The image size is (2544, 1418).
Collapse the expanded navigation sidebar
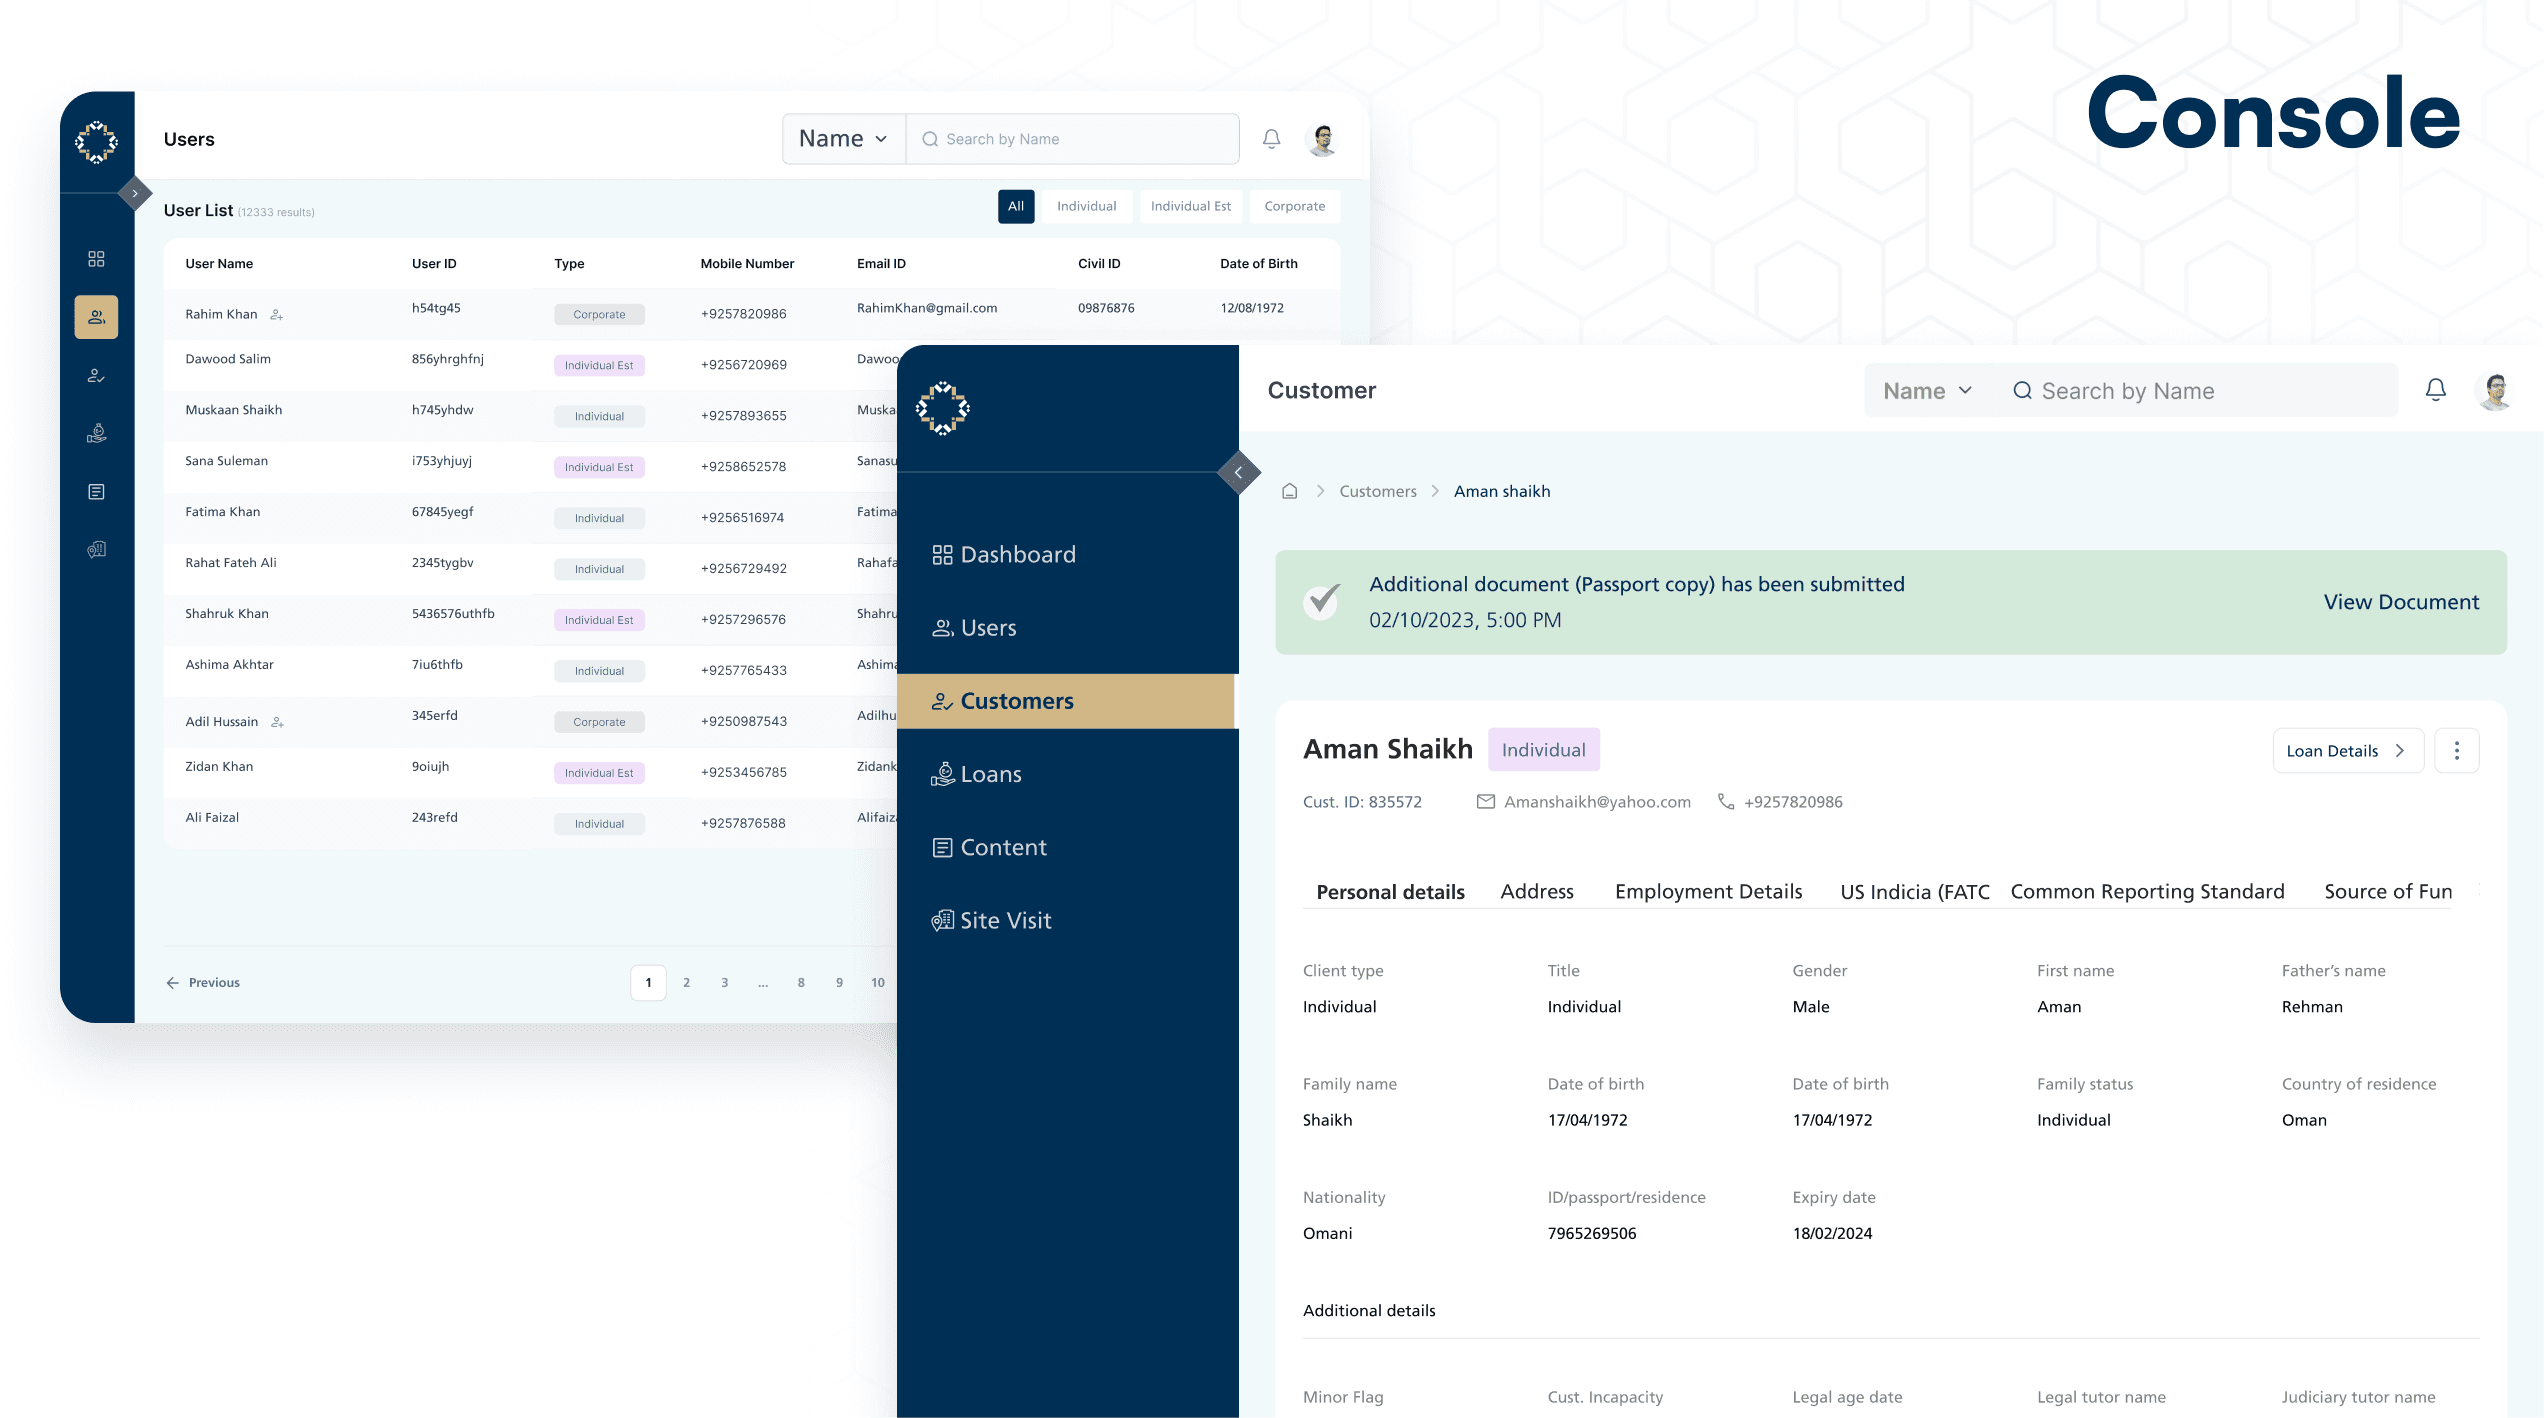pos(1238,472)
